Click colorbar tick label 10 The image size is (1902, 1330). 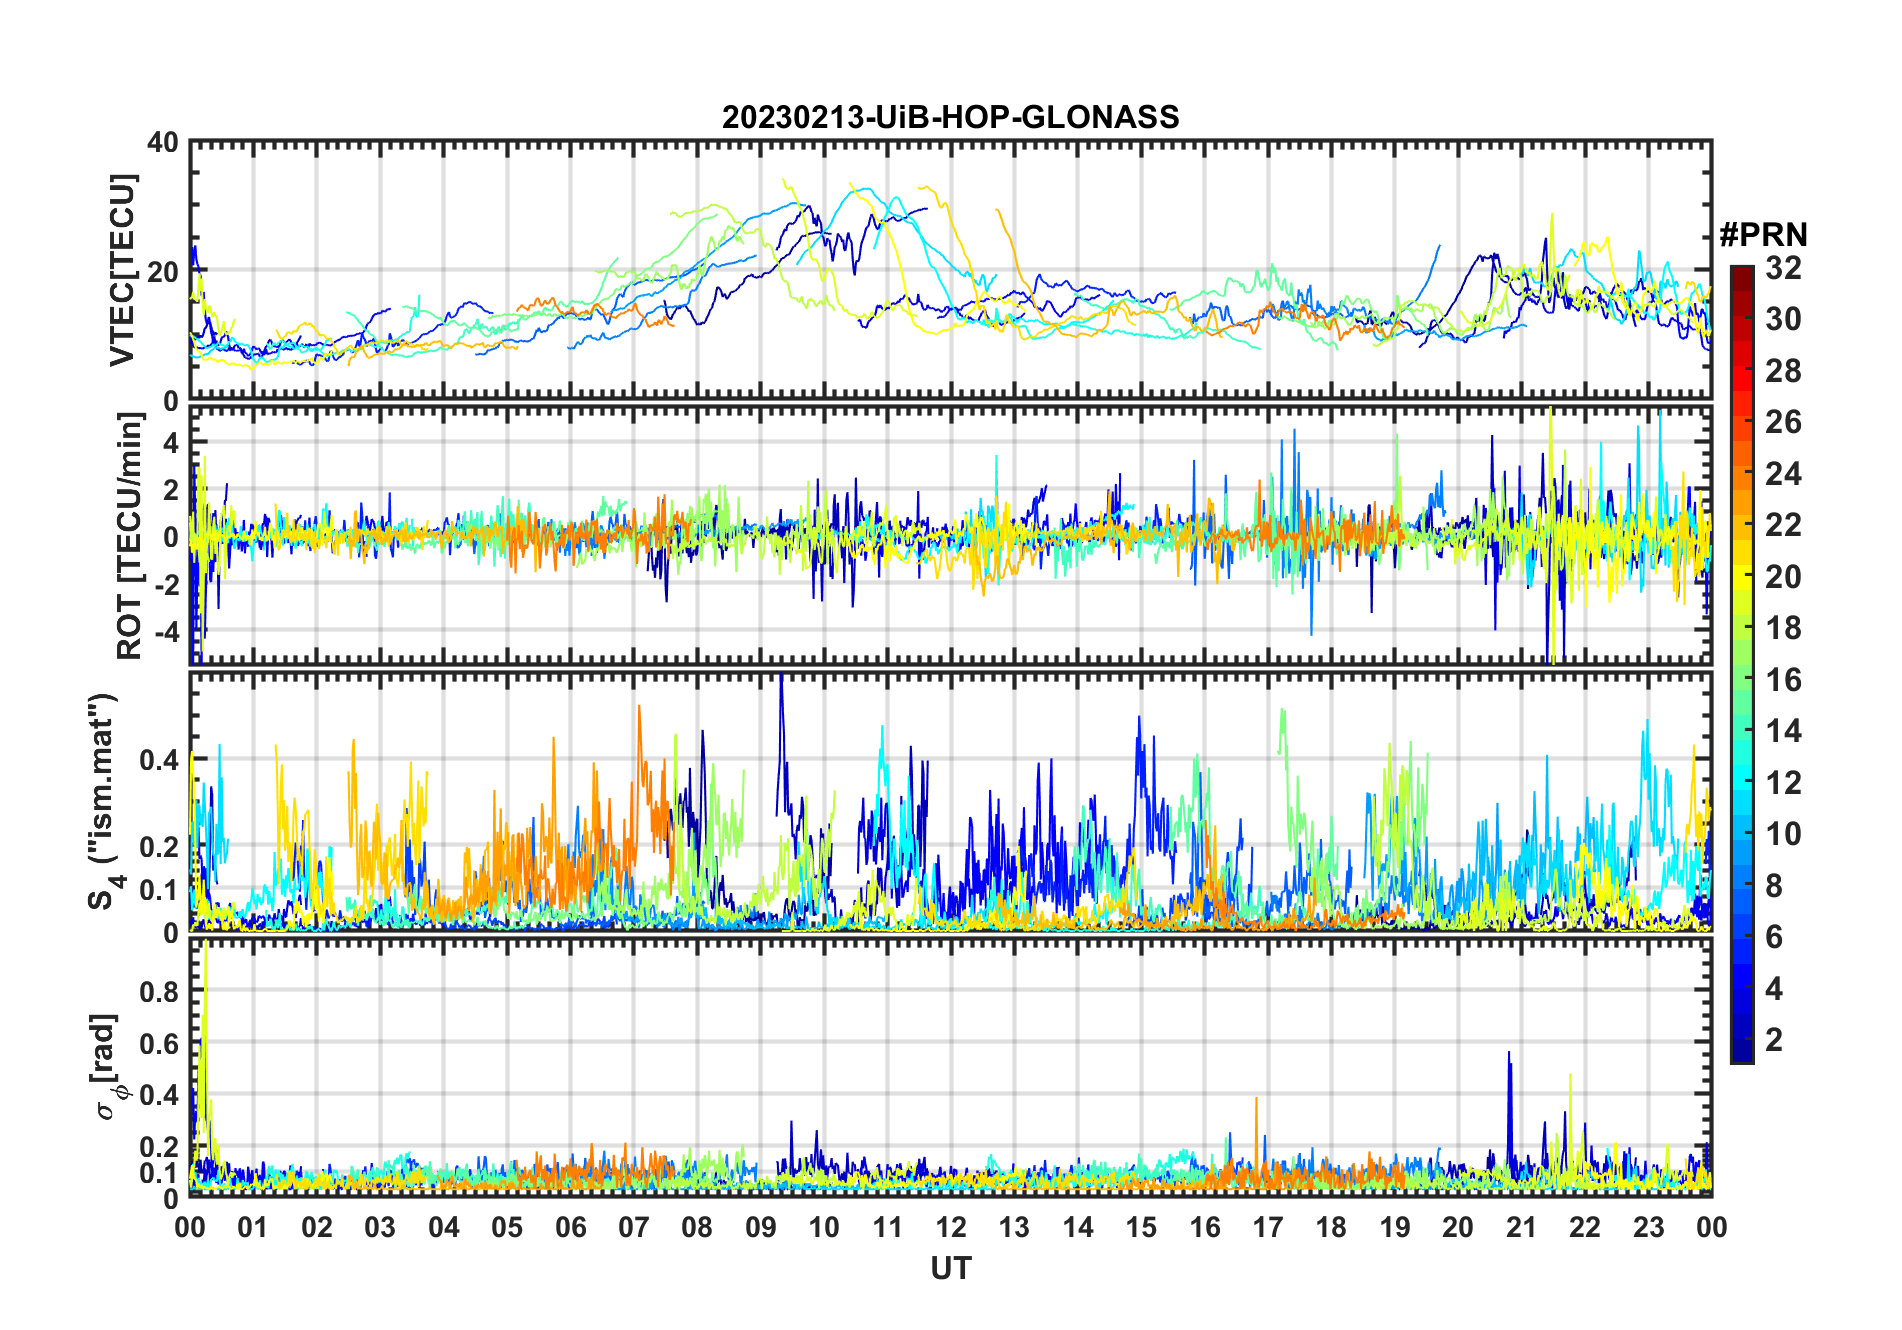(x=1783, y=834)
